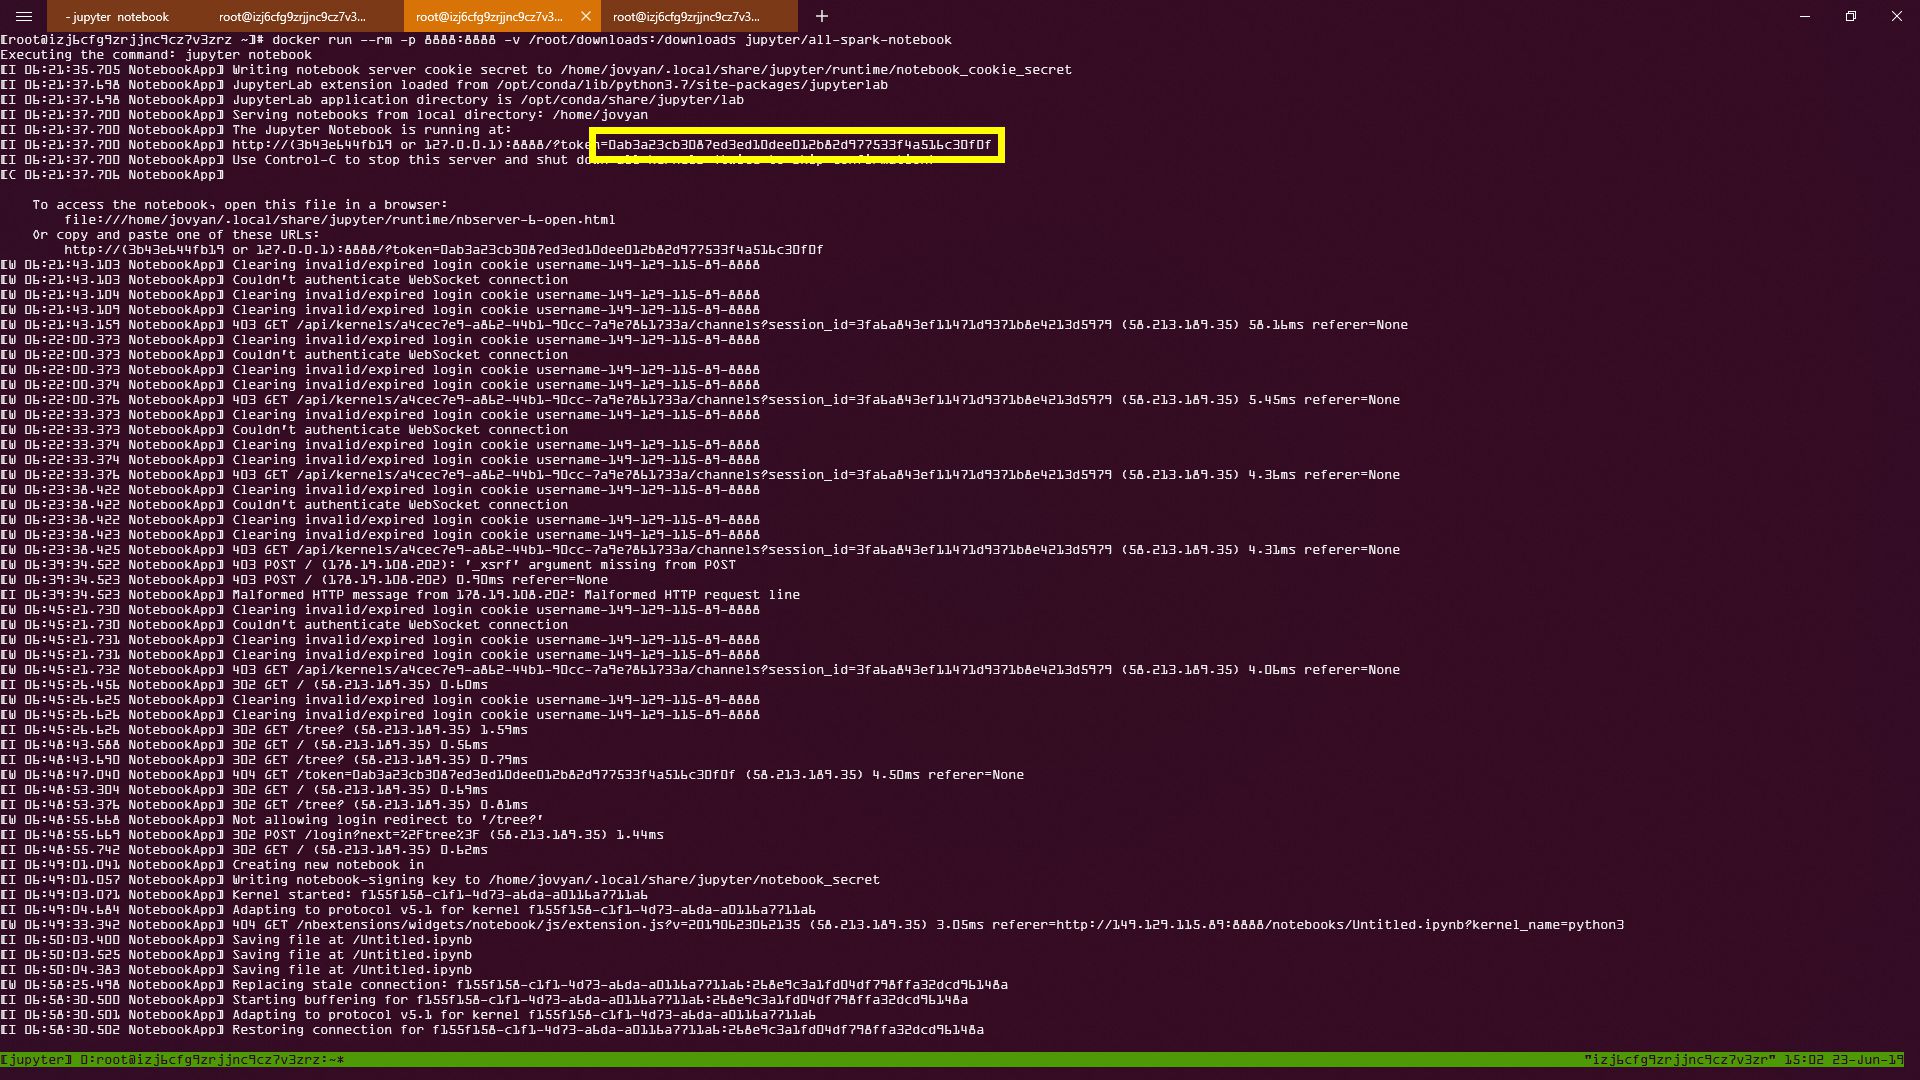Select the last root tab after the active one
Screen dimensions: 1920x1080
[686, 16]
